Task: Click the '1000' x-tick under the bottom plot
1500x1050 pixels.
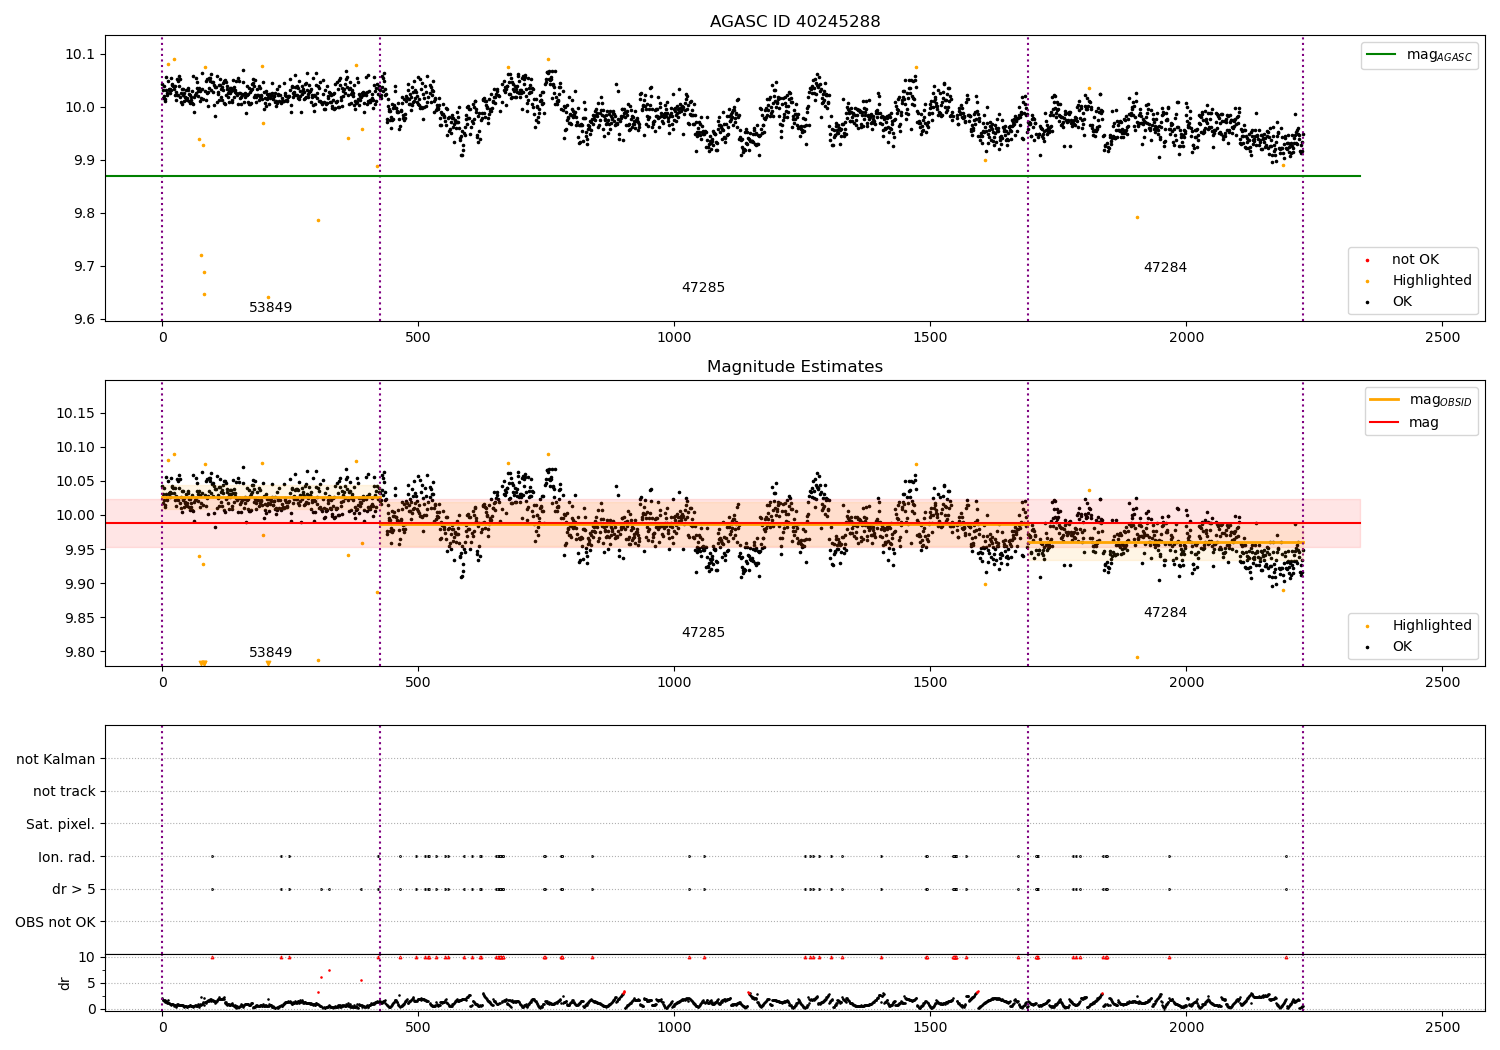Action: click(674, 1027)
